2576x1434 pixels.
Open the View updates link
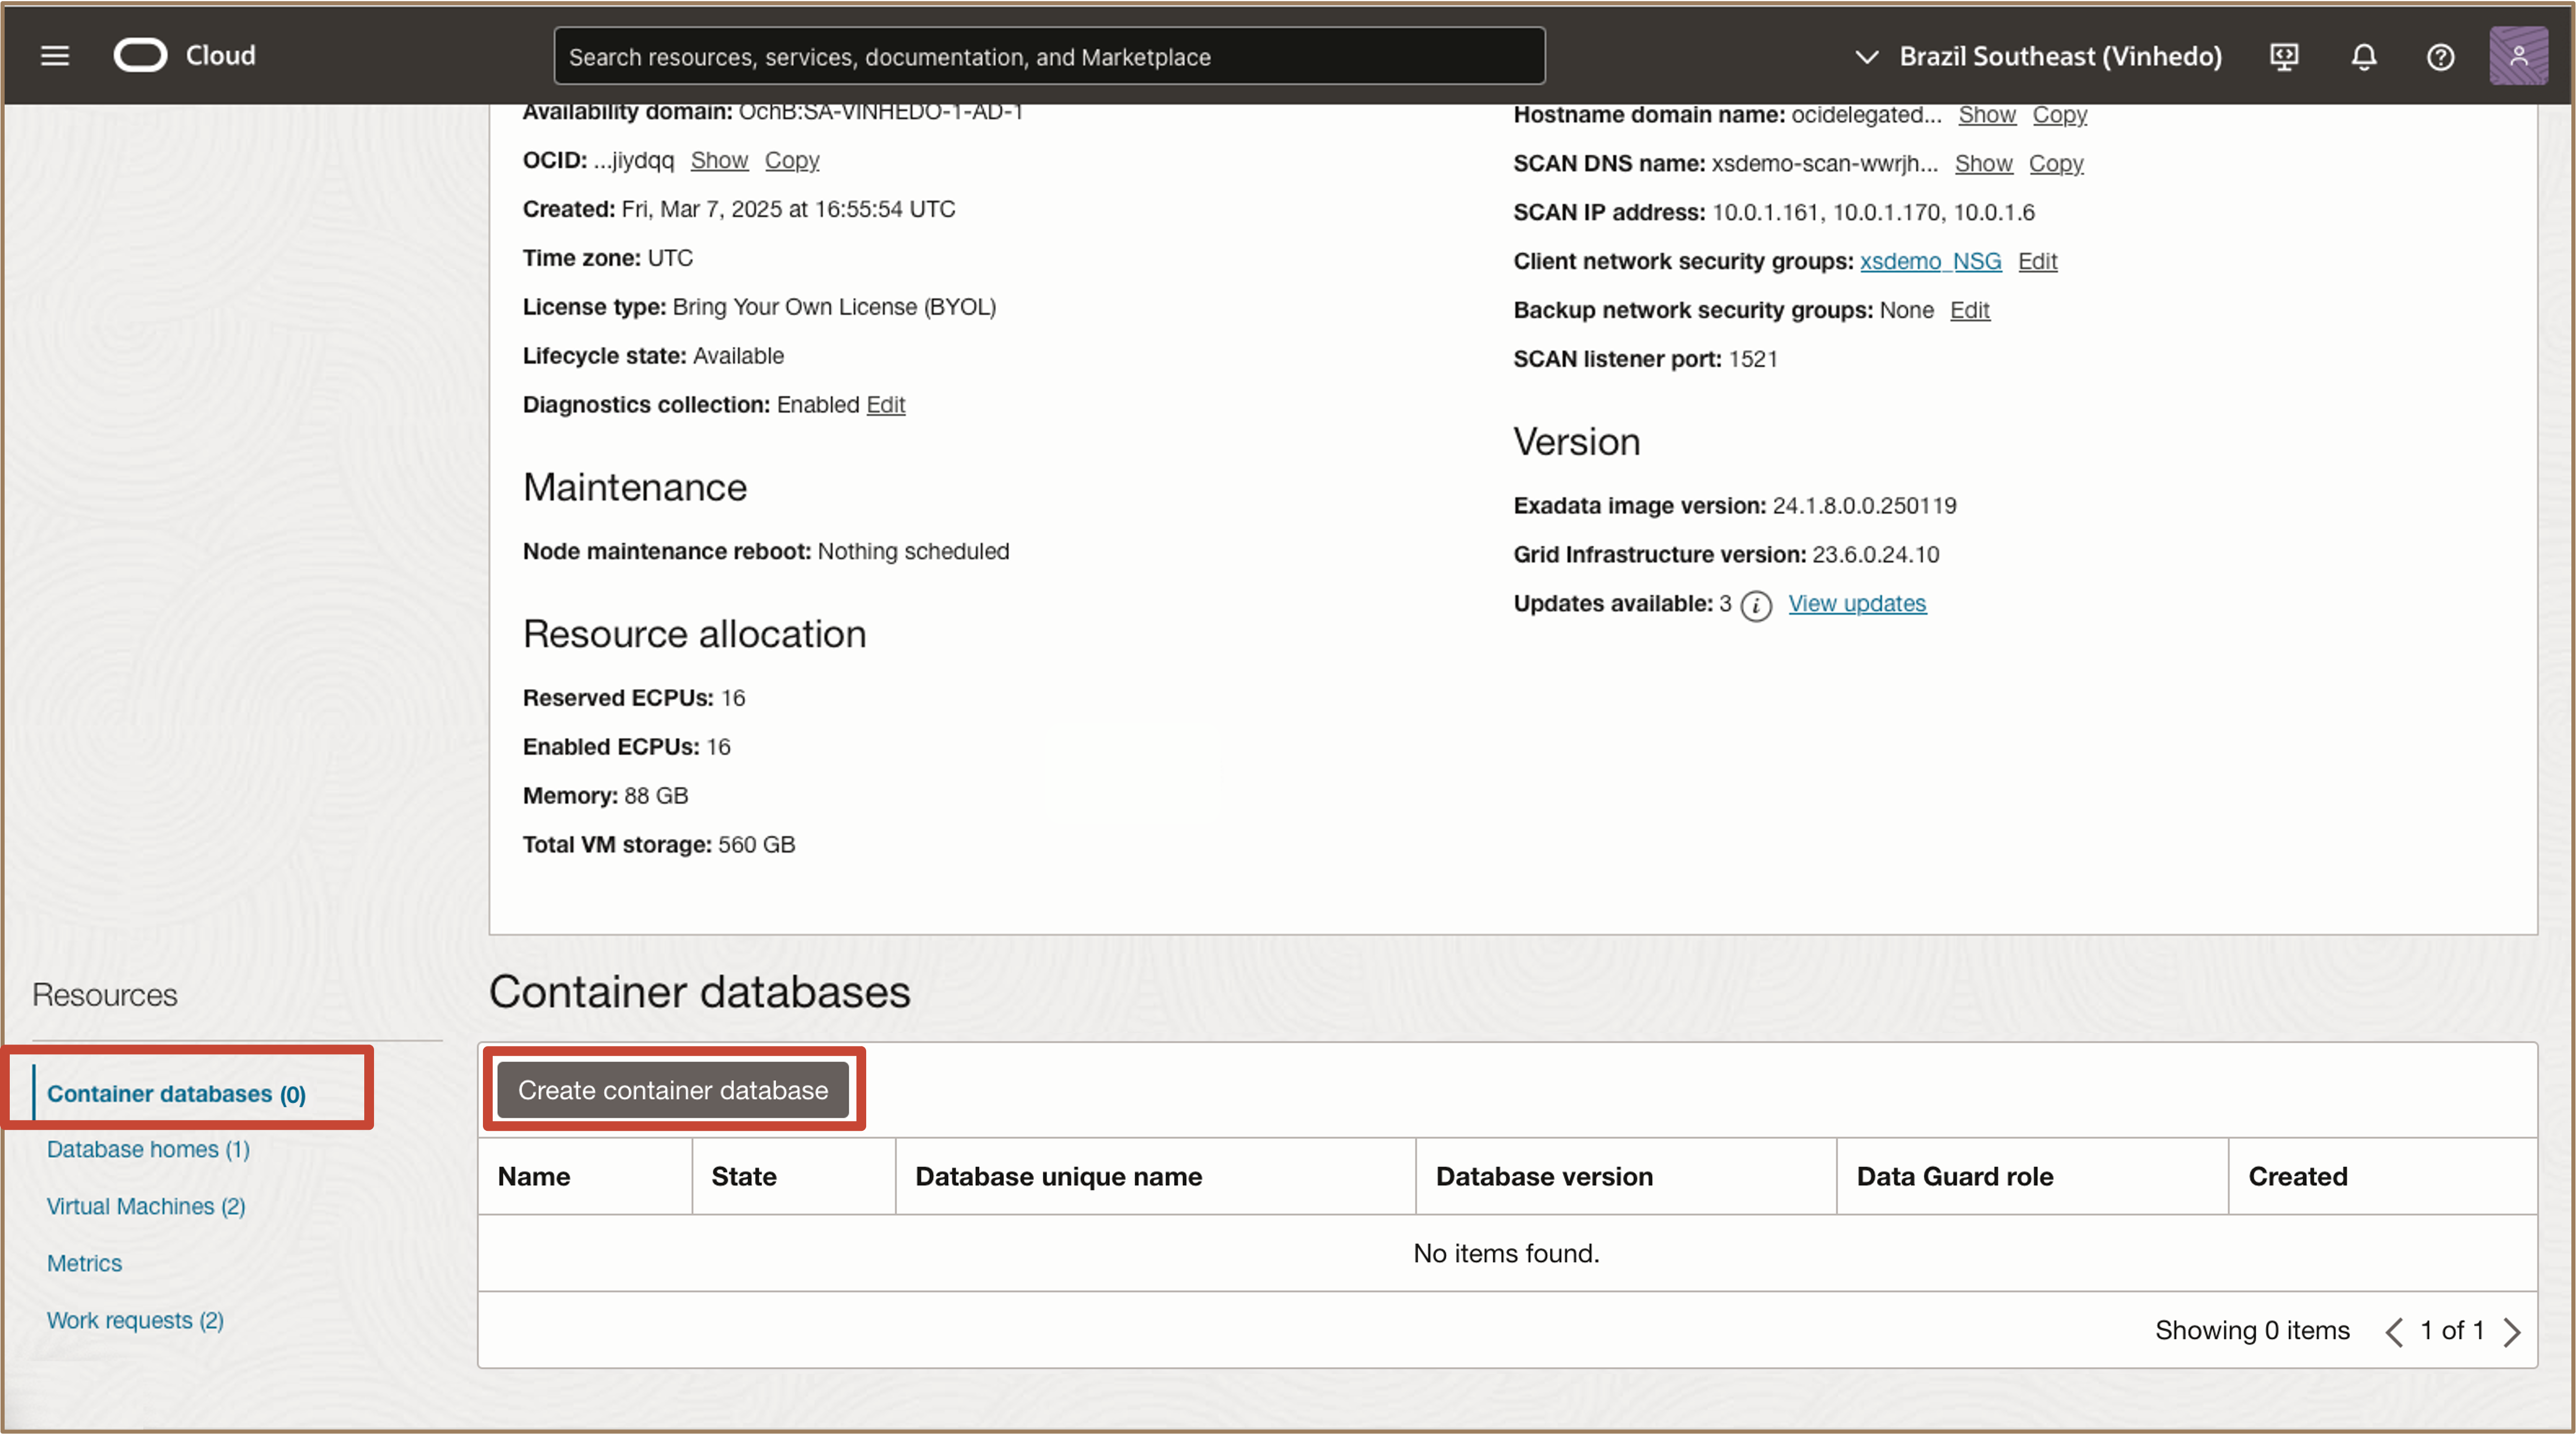tap(1857, 603)
